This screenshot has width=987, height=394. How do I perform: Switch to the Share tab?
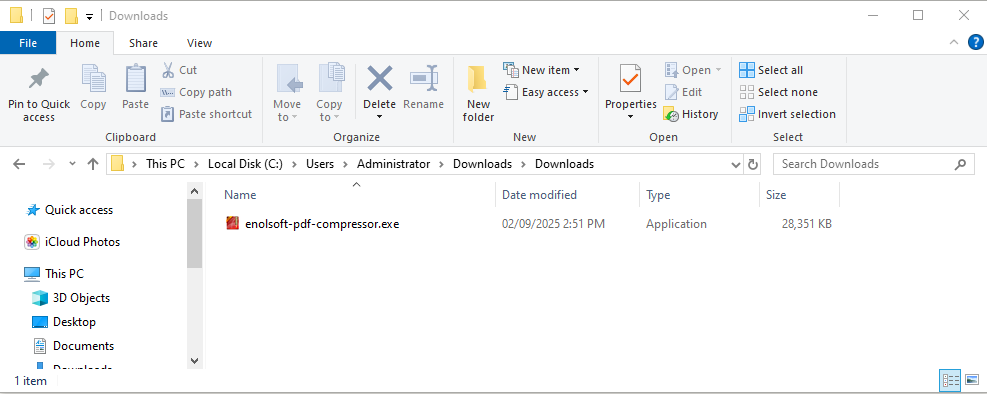click(x=144, y=43)
